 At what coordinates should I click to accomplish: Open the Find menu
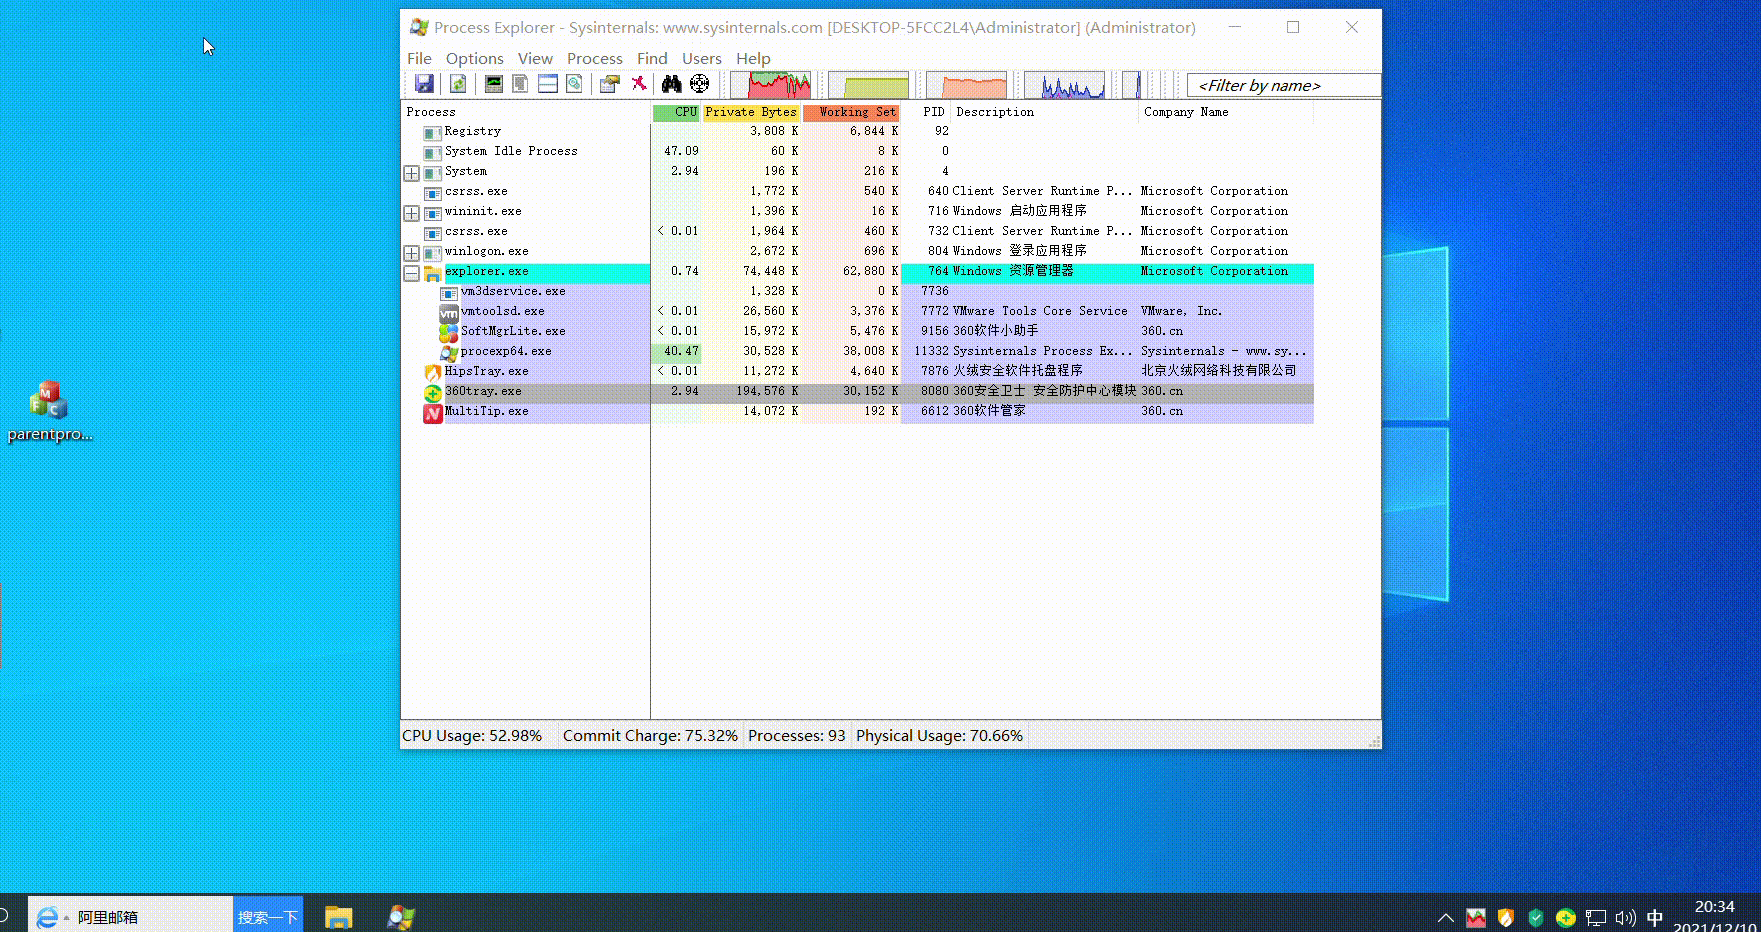652,59
